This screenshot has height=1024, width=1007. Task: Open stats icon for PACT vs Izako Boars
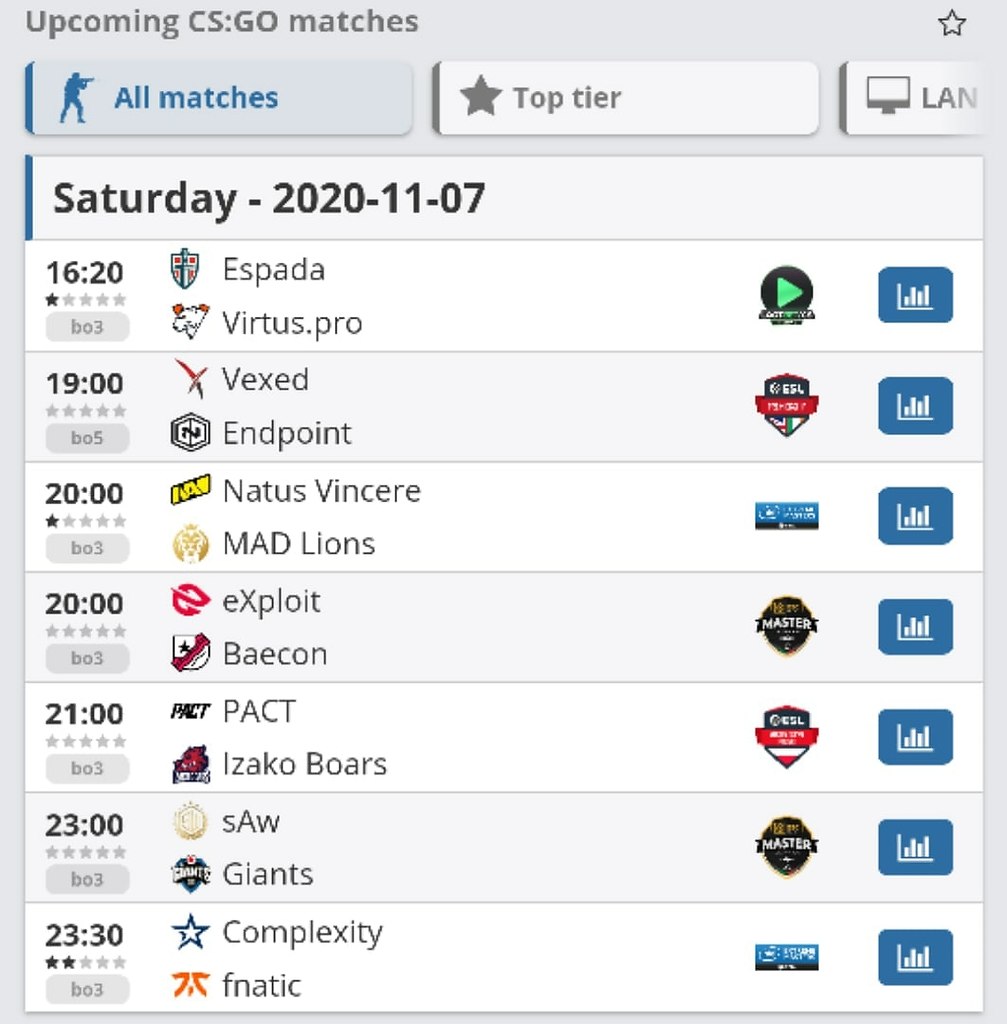915,737
